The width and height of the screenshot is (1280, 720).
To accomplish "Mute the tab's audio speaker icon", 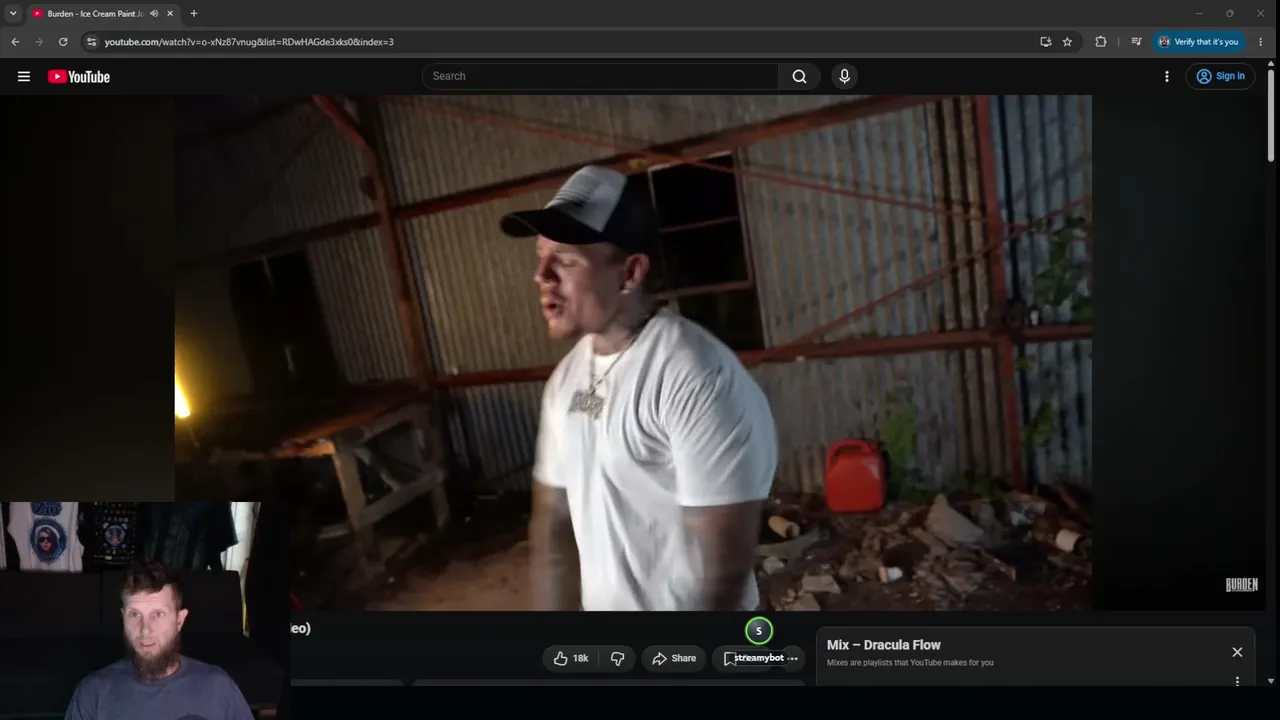I will point(154,14).
